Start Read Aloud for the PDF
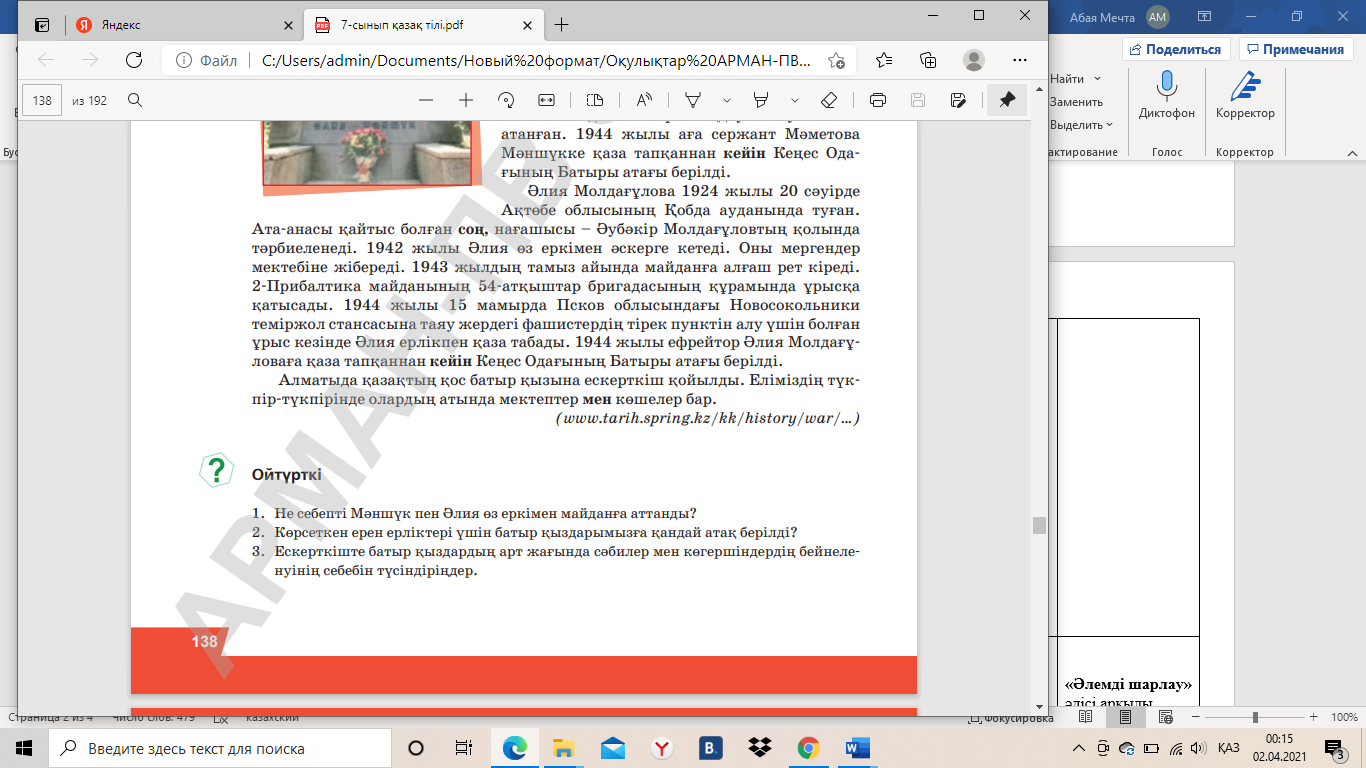Image resolution: width=1366 pixels, height=768 pixels. click(x=643, y=100)
